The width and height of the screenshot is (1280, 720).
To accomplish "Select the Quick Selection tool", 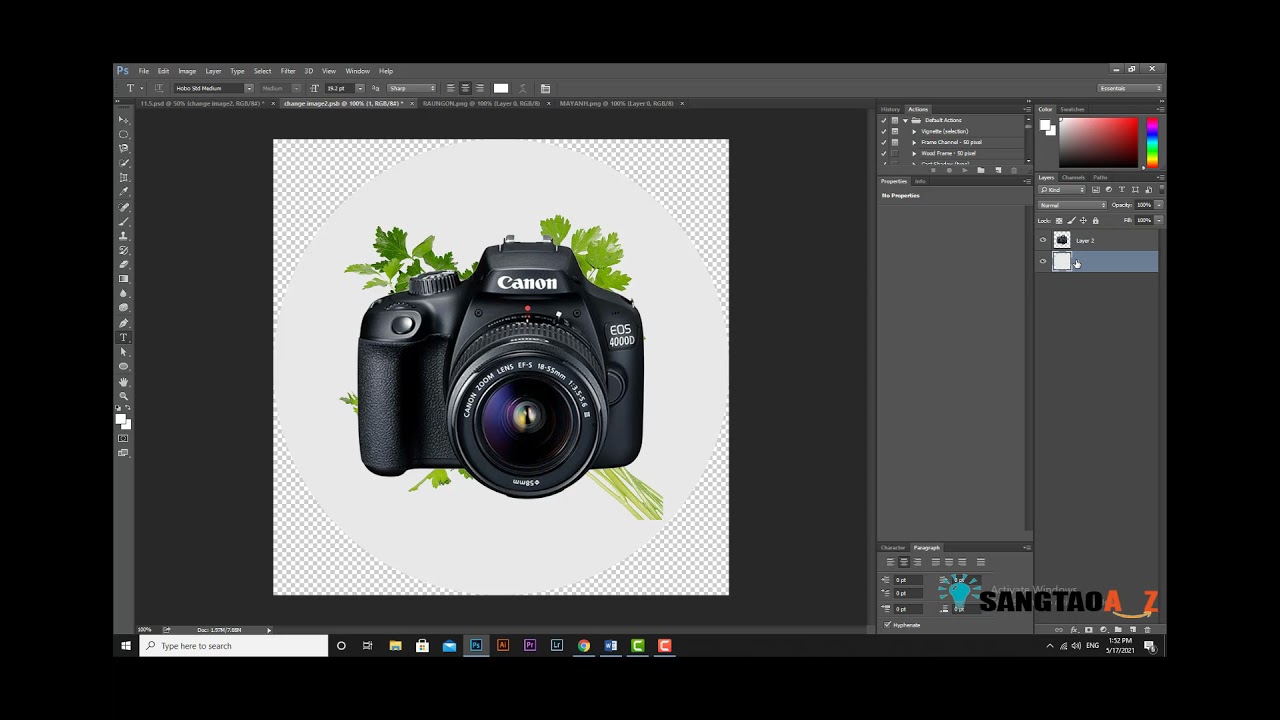I will (124, 161).
